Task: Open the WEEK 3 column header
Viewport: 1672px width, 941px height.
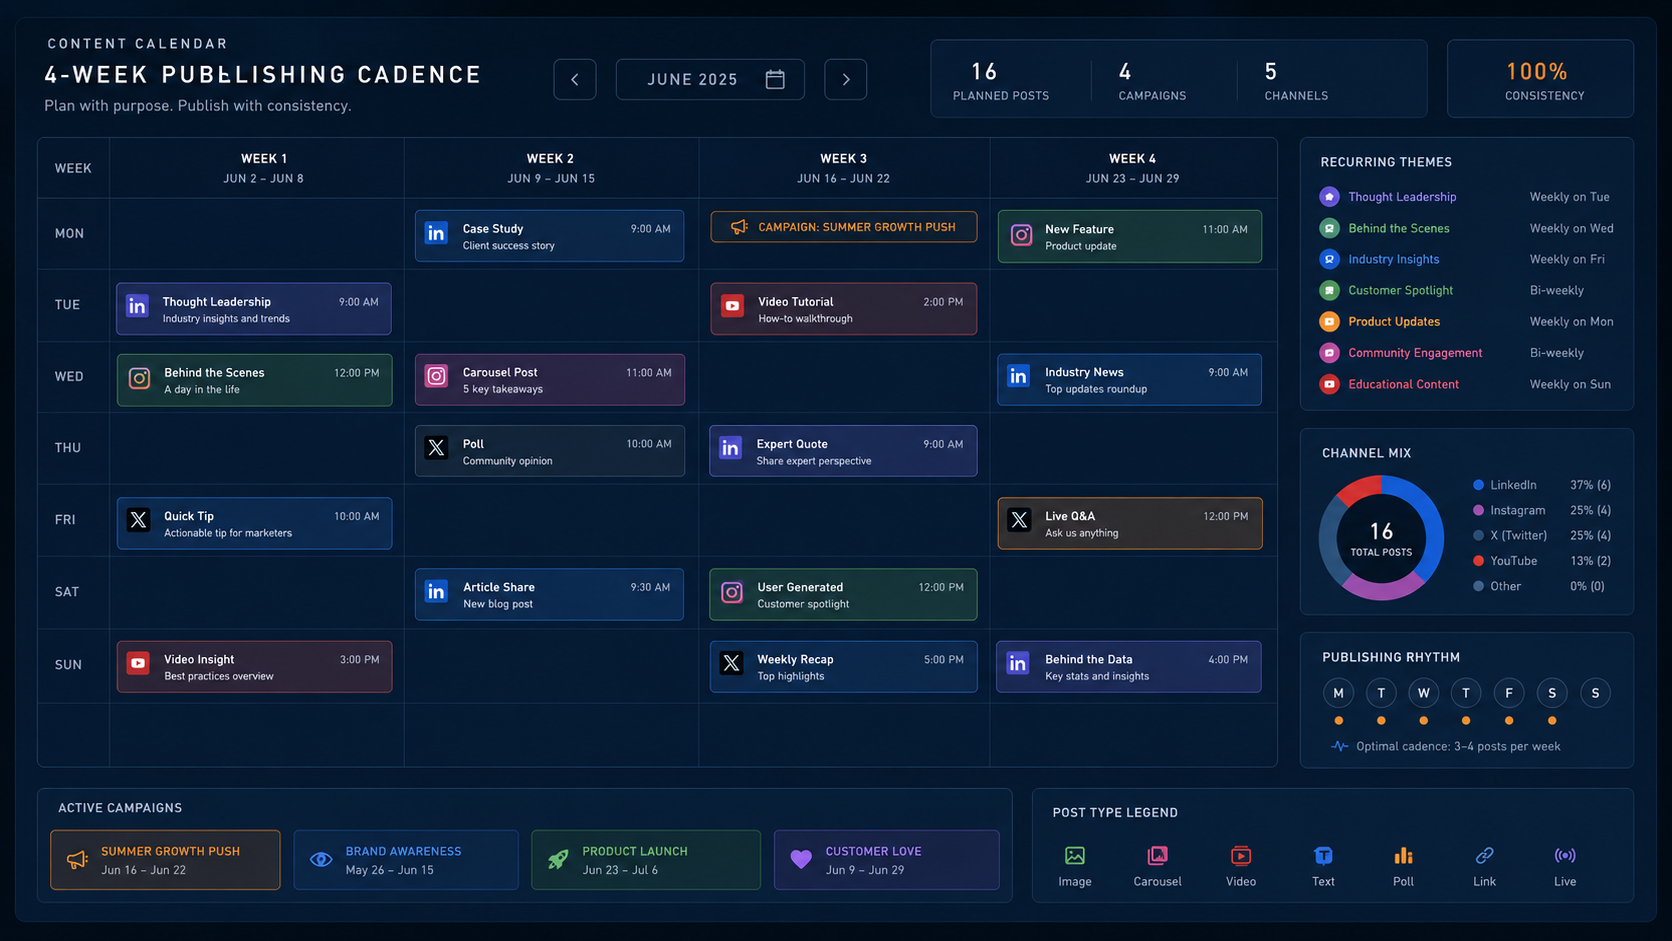Action: [x=844, y=168]
